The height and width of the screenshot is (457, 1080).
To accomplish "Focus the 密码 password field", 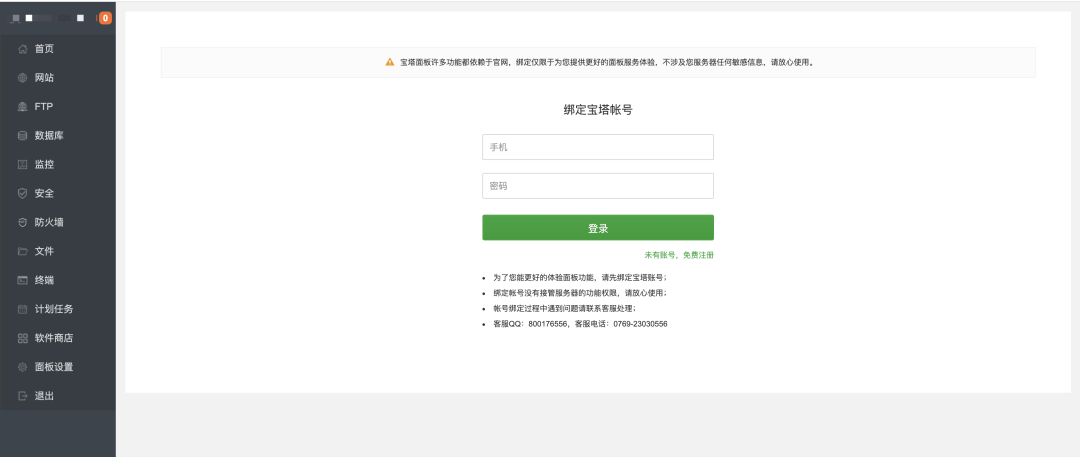I will tap(597, 186).
